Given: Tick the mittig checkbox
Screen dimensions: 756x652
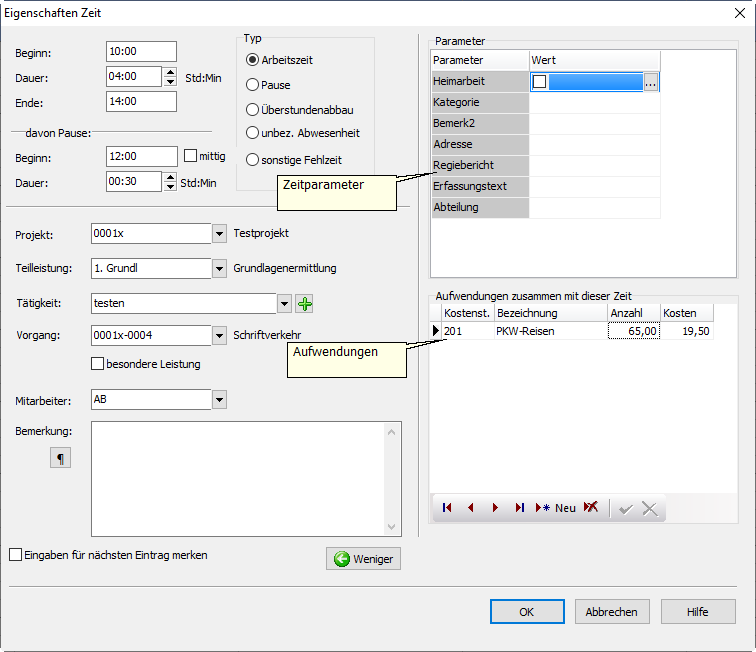Looking at the screenshot, I should click(191, 156).
